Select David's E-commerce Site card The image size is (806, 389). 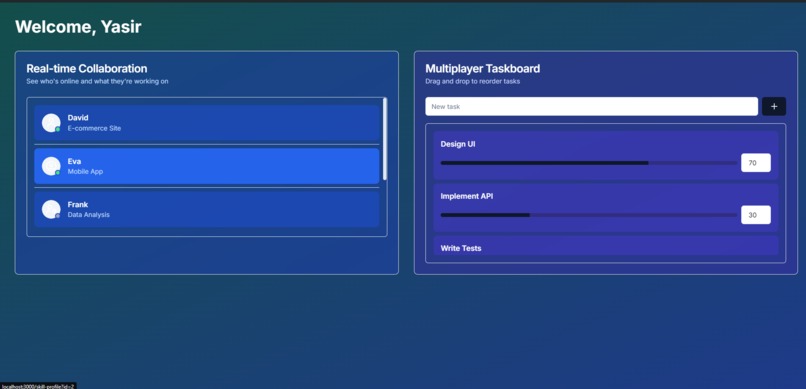pyautogui.click(x=207, y=123)
